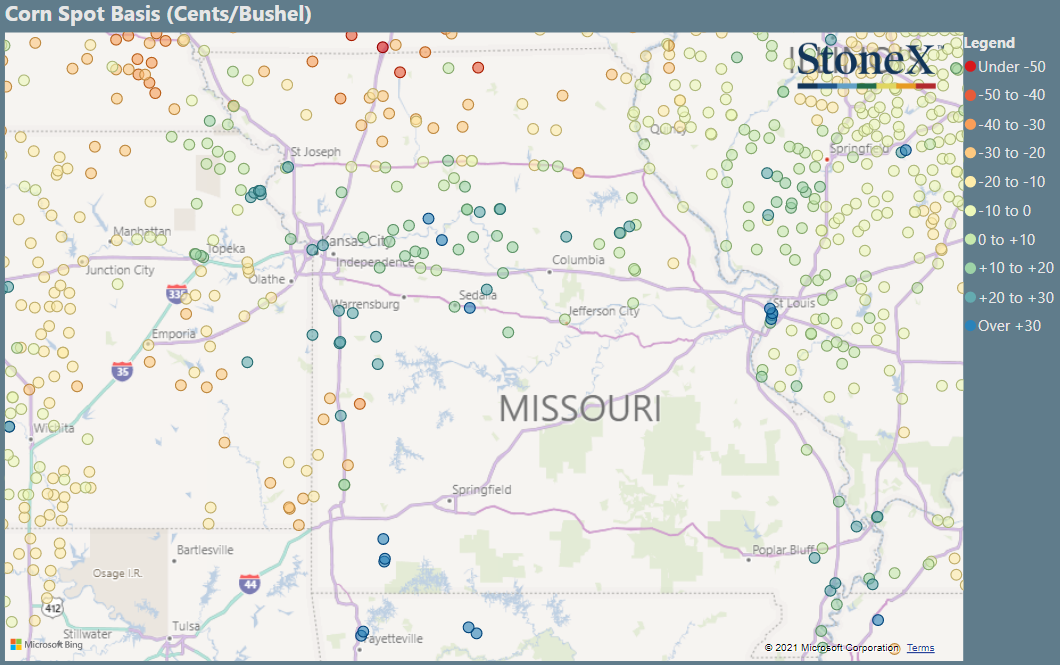Click the Terms link on the map
Viewport: 1060px width, 665px height.
pyautogui.click(x=920, y=647)
